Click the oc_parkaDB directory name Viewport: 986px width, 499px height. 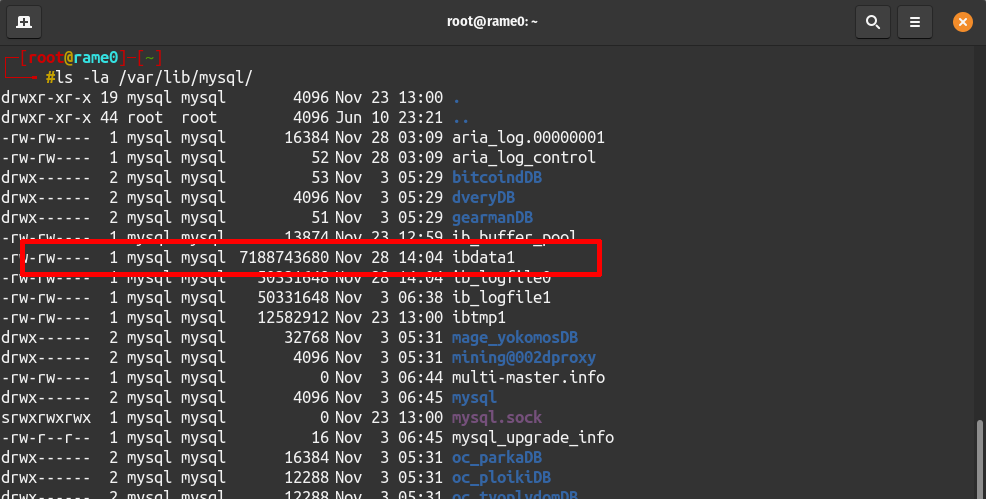pyautogui.click(x=497, y=458)
